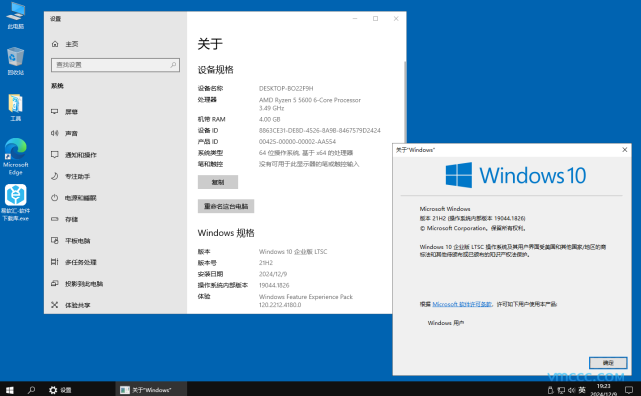Open the 此电脑 desktop icon
The image size is (641, 396).
tap(16, 16)
